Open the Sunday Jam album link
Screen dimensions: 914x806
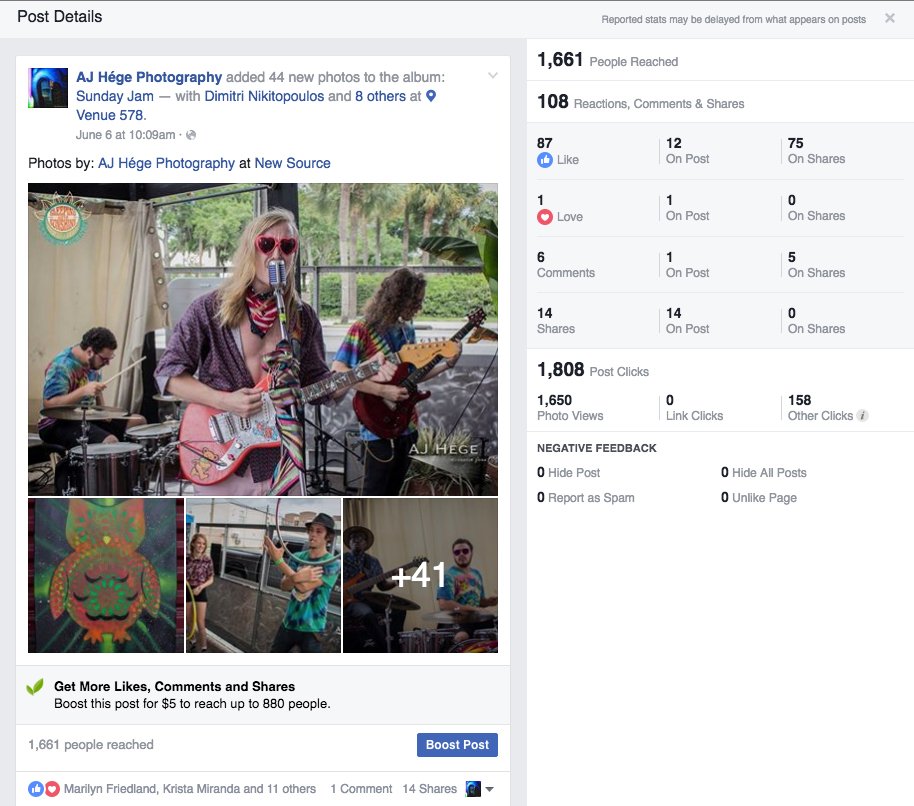click(115, 96)
